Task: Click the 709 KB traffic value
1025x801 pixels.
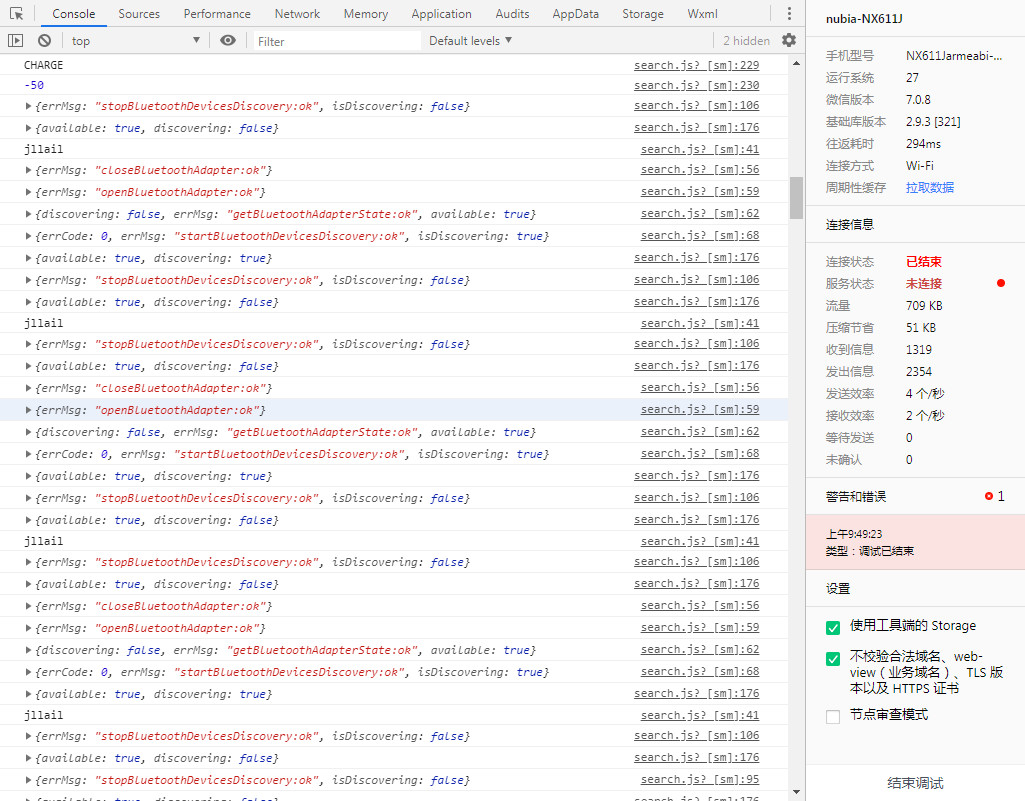Action: [x=924, y=305]
